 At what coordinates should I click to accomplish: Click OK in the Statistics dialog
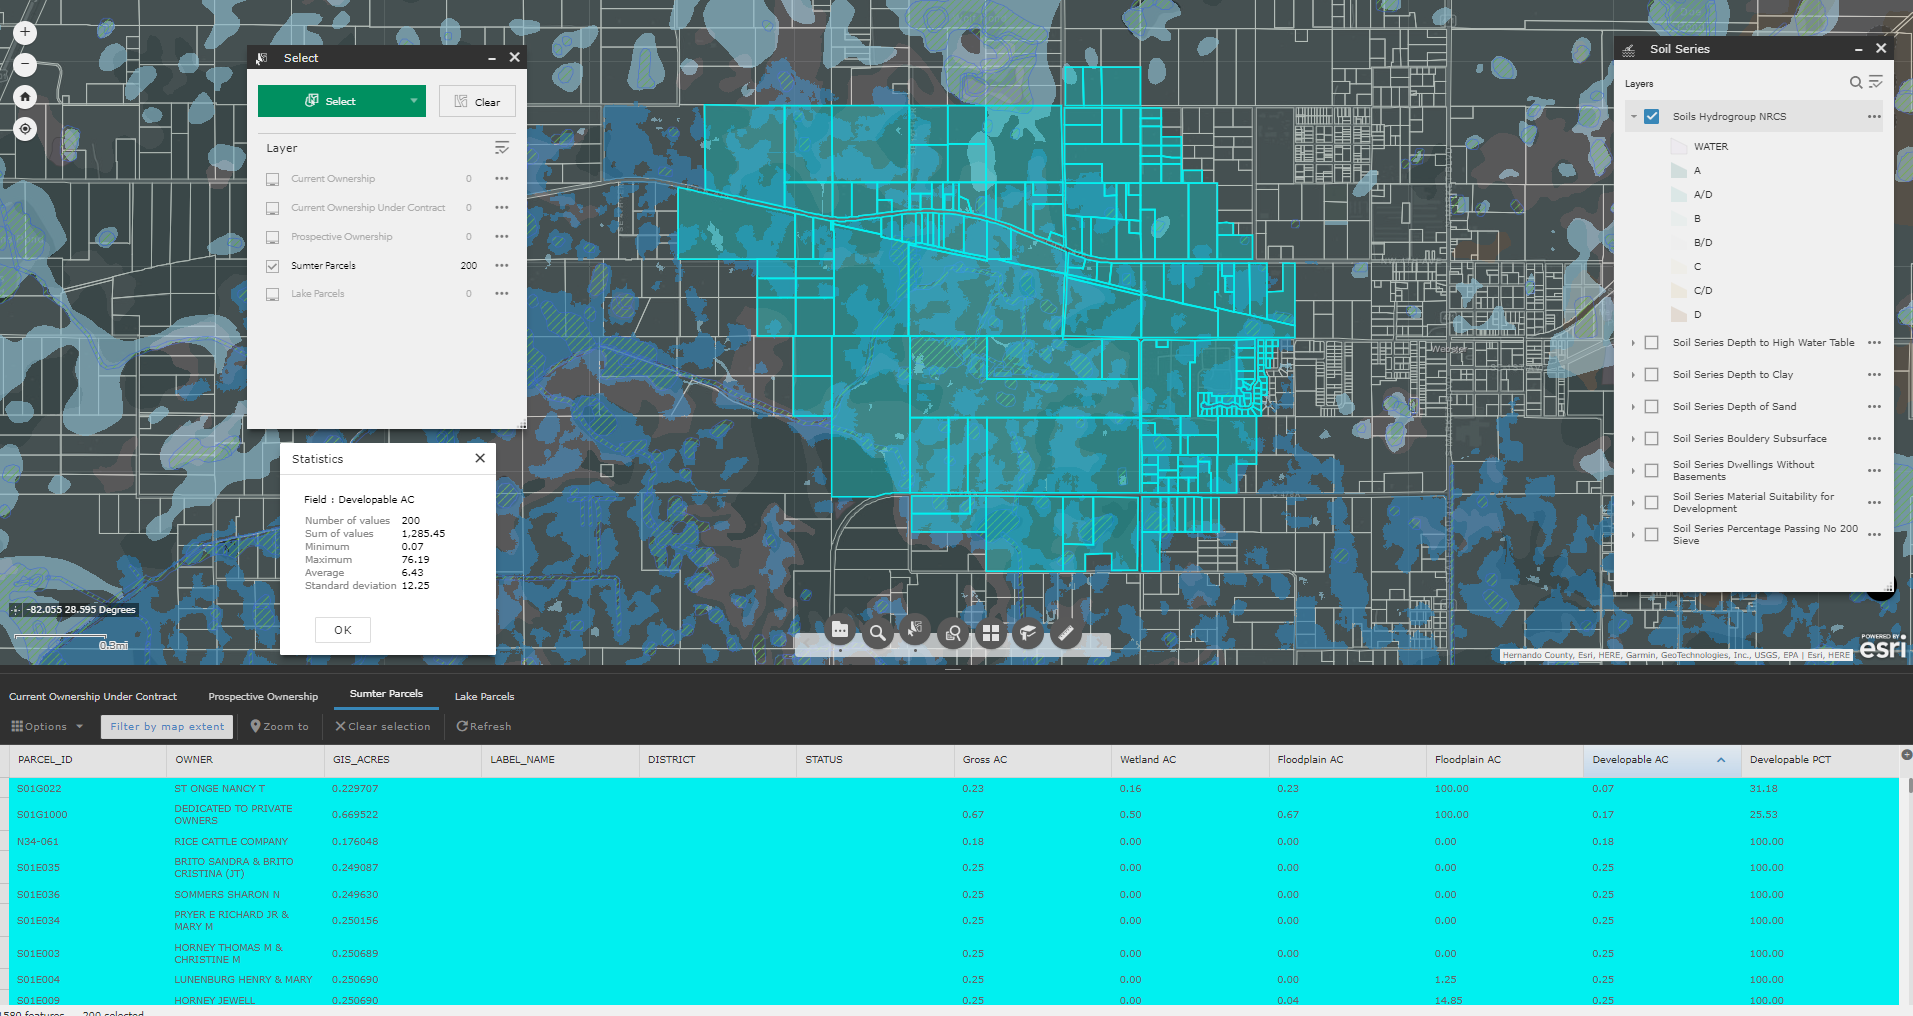[342, 630]
